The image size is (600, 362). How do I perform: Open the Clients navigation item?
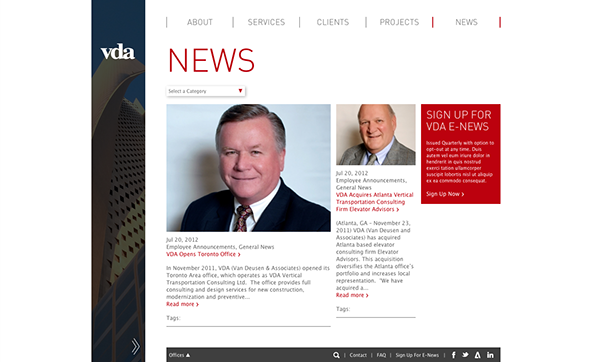[333, 22]
